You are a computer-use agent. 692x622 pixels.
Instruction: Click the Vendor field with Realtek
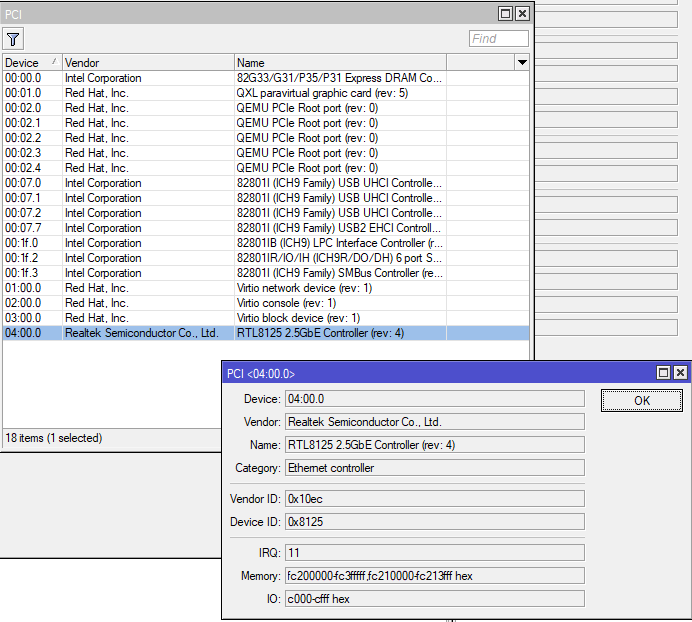pos(435,422)
